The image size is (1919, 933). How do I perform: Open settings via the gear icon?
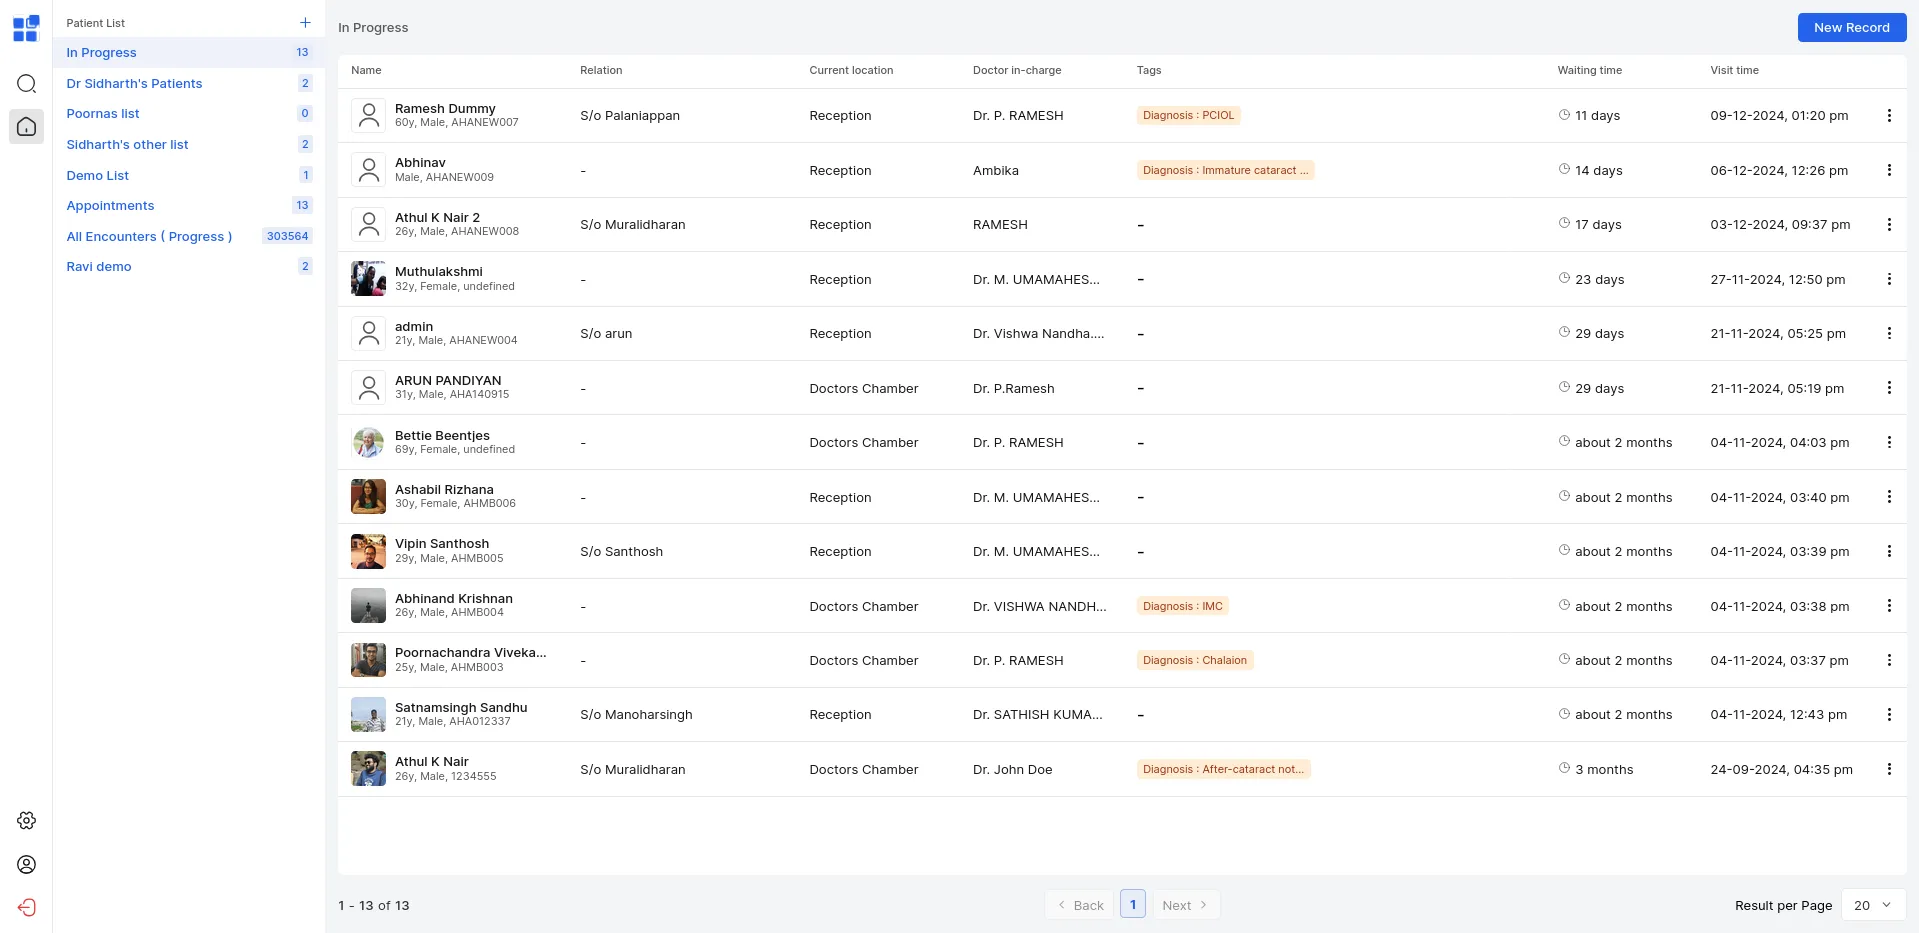[x=26, y=820]
